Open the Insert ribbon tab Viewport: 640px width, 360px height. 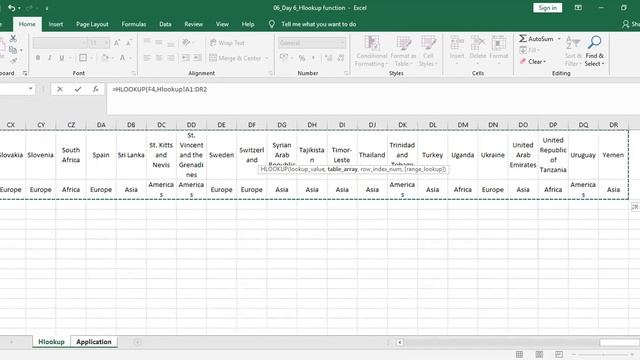point(56,24)
